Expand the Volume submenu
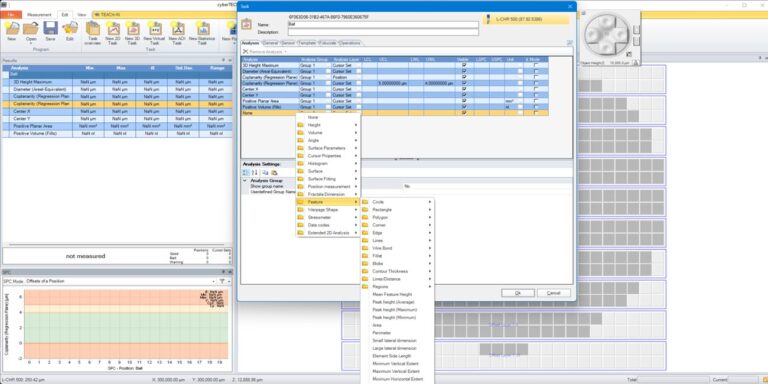The height and width of the screenshot is (384, 768). (328, 133)
